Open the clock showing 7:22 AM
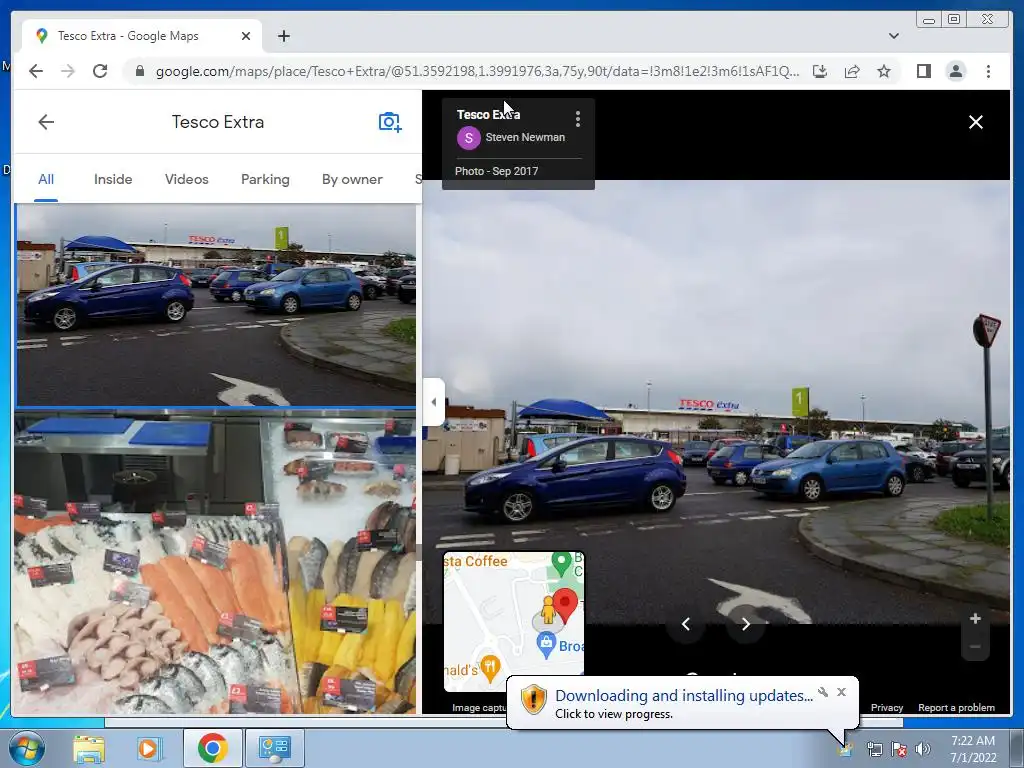This screenshot has width=1024, height=768. [x=973, y=748]
